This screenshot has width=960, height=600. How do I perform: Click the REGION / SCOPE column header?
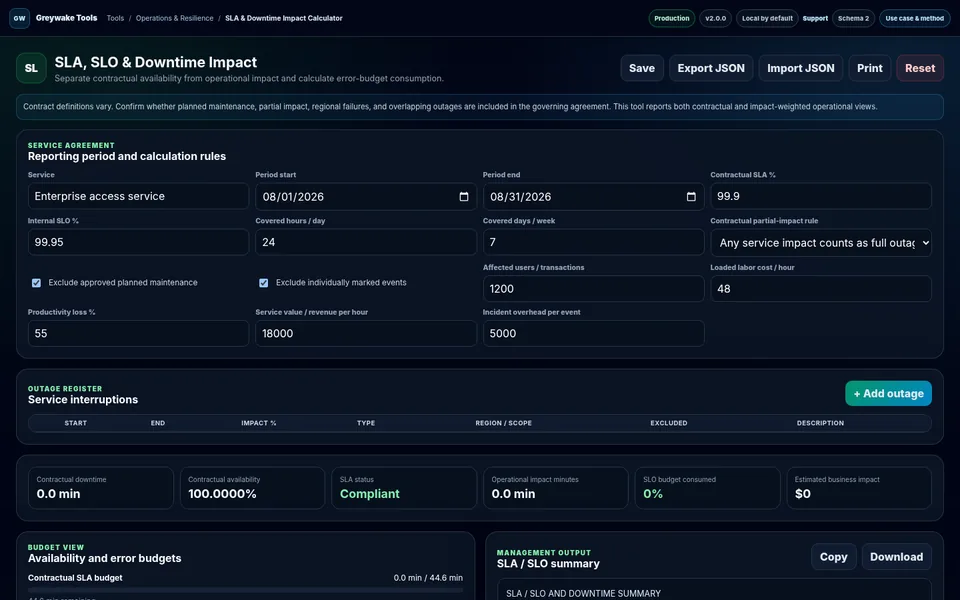point(503,423)
